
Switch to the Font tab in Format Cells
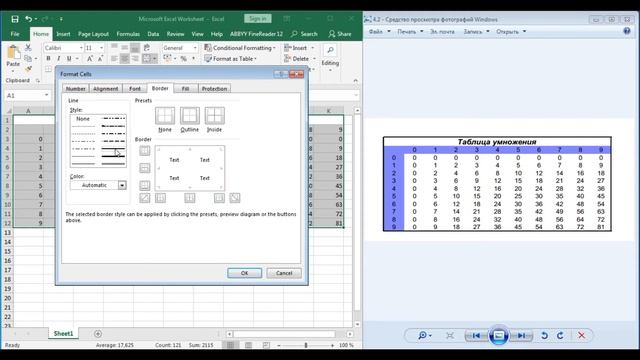point(135,89)
